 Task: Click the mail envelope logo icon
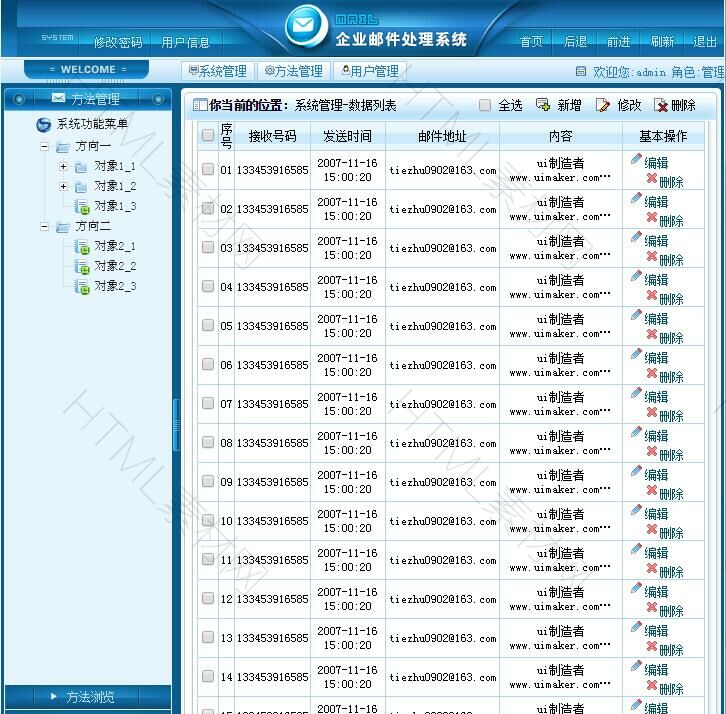click(305, 26)
